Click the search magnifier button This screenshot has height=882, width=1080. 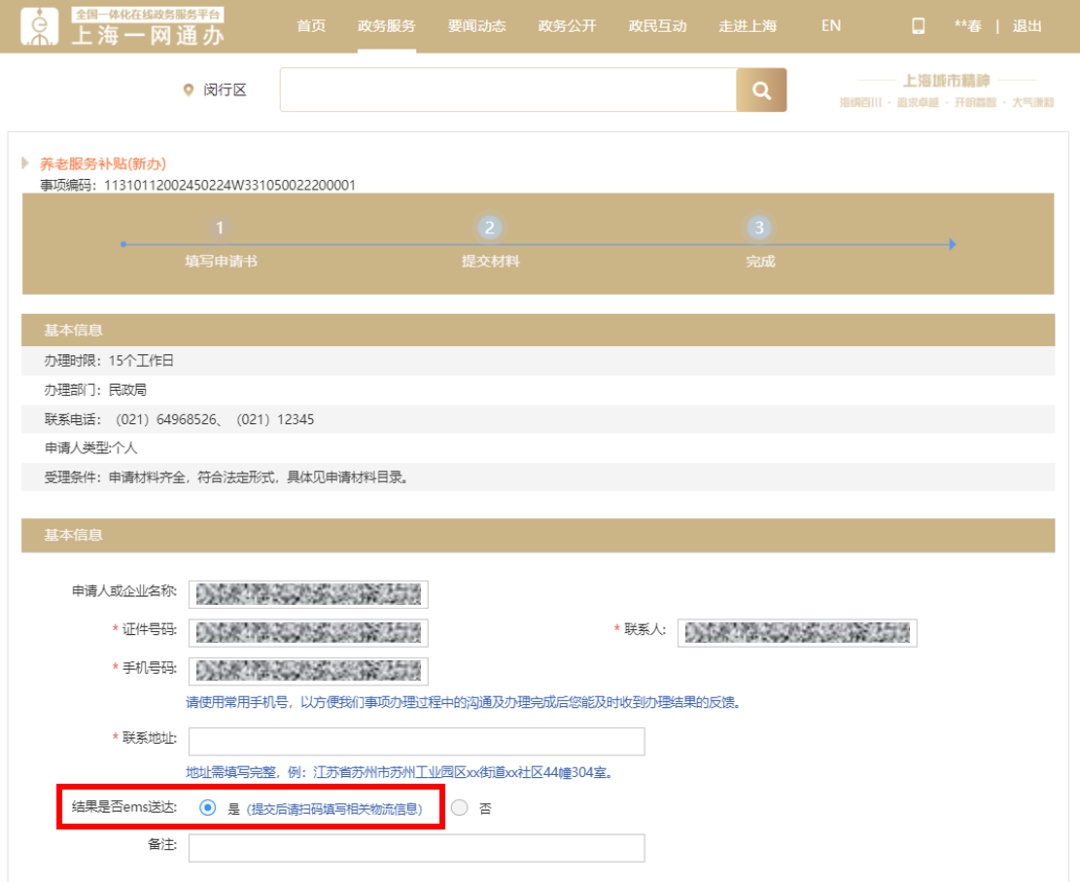click(x=761, y=91)
